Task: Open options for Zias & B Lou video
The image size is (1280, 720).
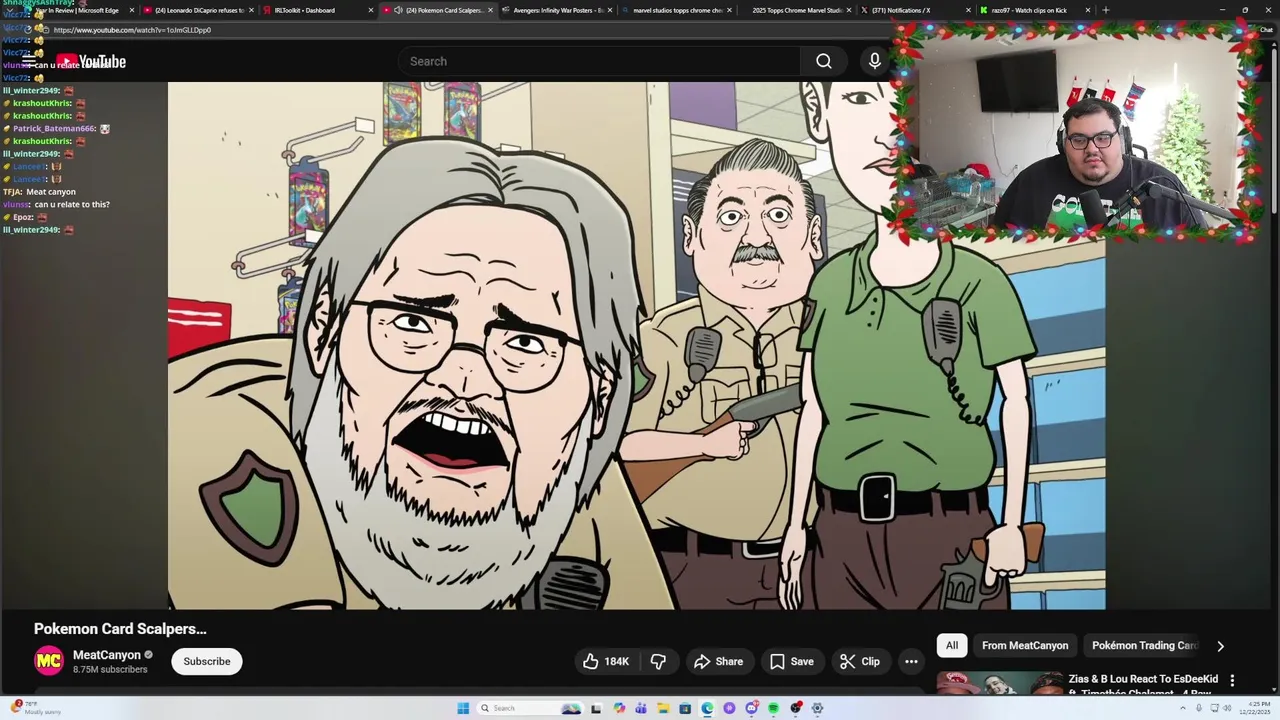Action: (x=1232, y=680)
